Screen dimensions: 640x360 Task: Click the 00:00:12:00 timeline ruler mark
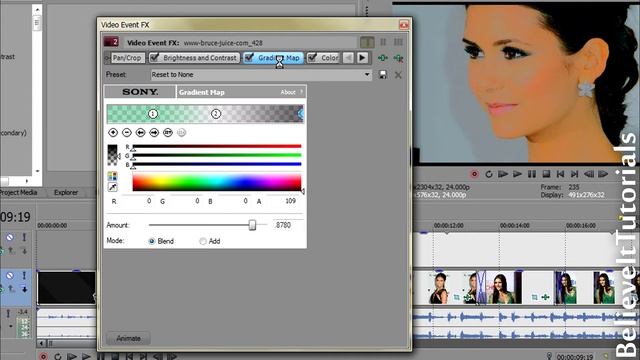tap(448, 225)
